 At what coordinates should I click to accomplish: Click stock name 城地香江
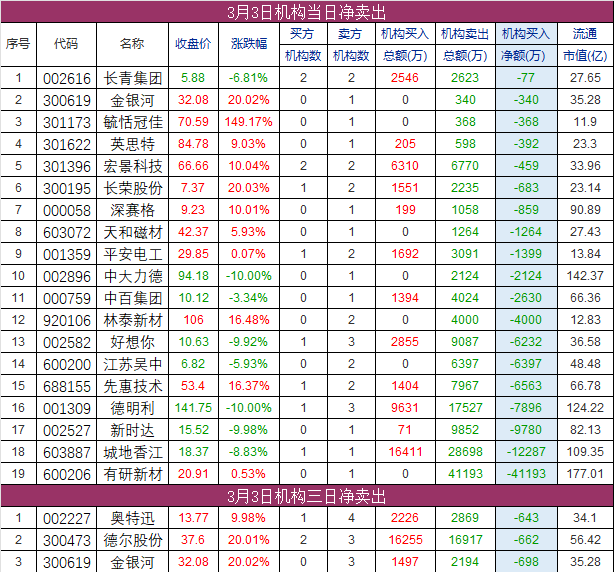coord(133,453)
